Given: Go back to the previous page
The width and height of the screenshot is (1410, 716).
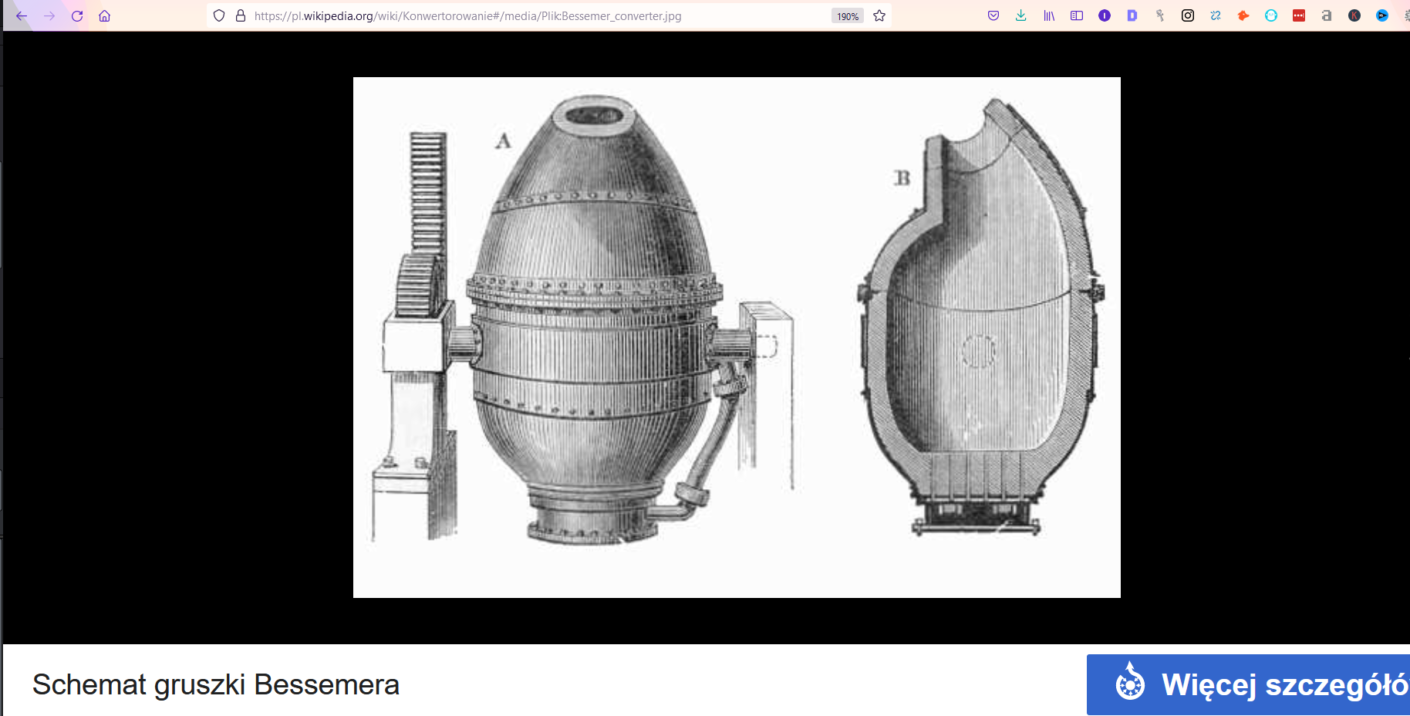Looking at the screenshot, I should 21,16.
